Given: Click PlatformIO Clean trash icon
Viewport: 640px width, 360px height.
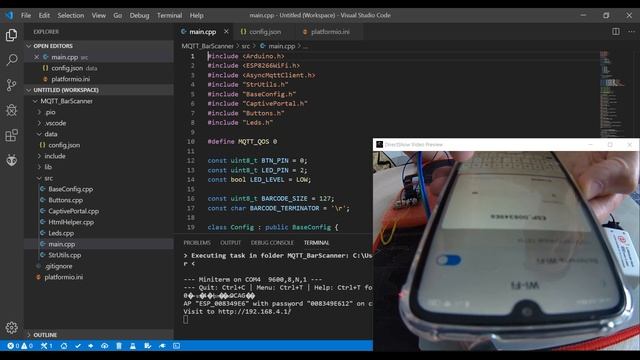Looking at the screenshot, I should pos(119,346).
